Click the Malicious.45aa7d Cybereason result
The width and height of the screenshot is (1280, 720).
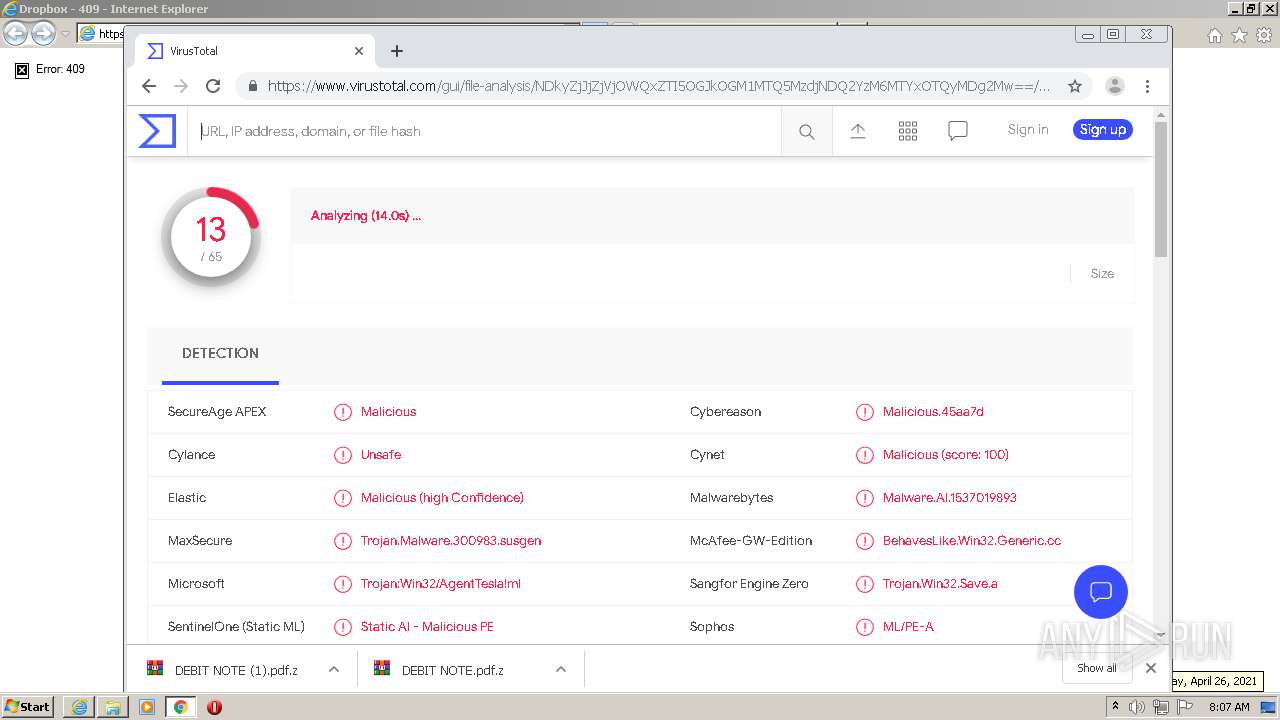coord(933,412)
